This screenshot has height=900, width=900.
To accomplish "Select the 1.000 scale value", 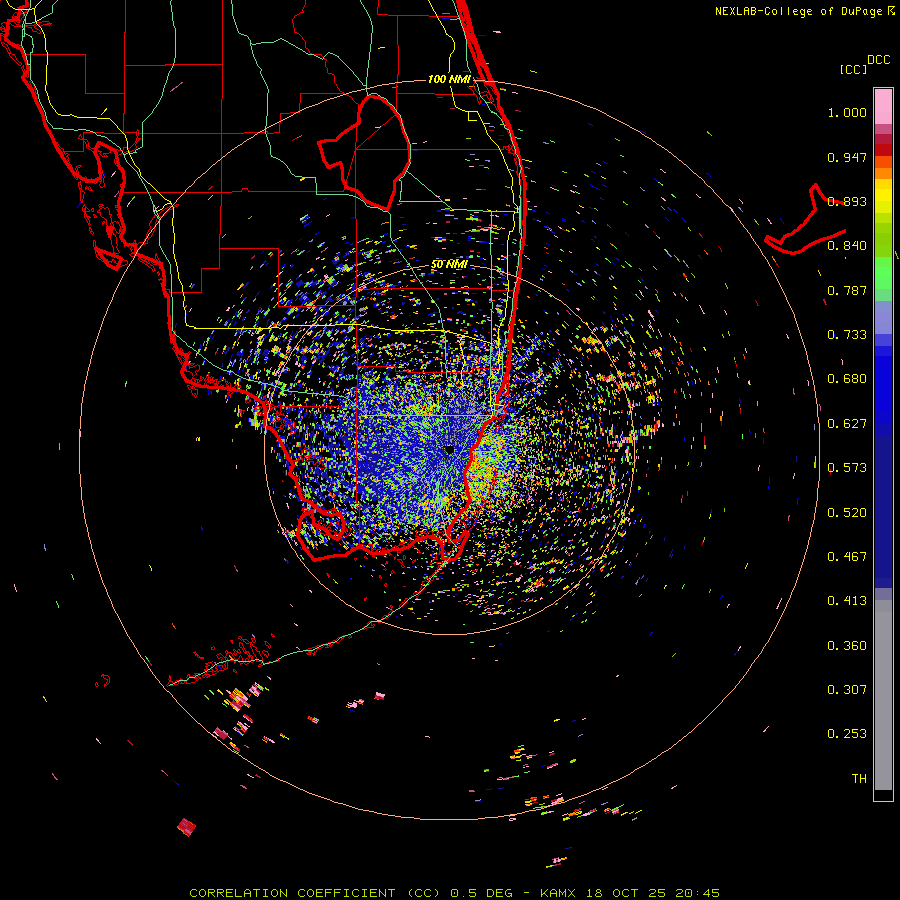I will [847, 112].
